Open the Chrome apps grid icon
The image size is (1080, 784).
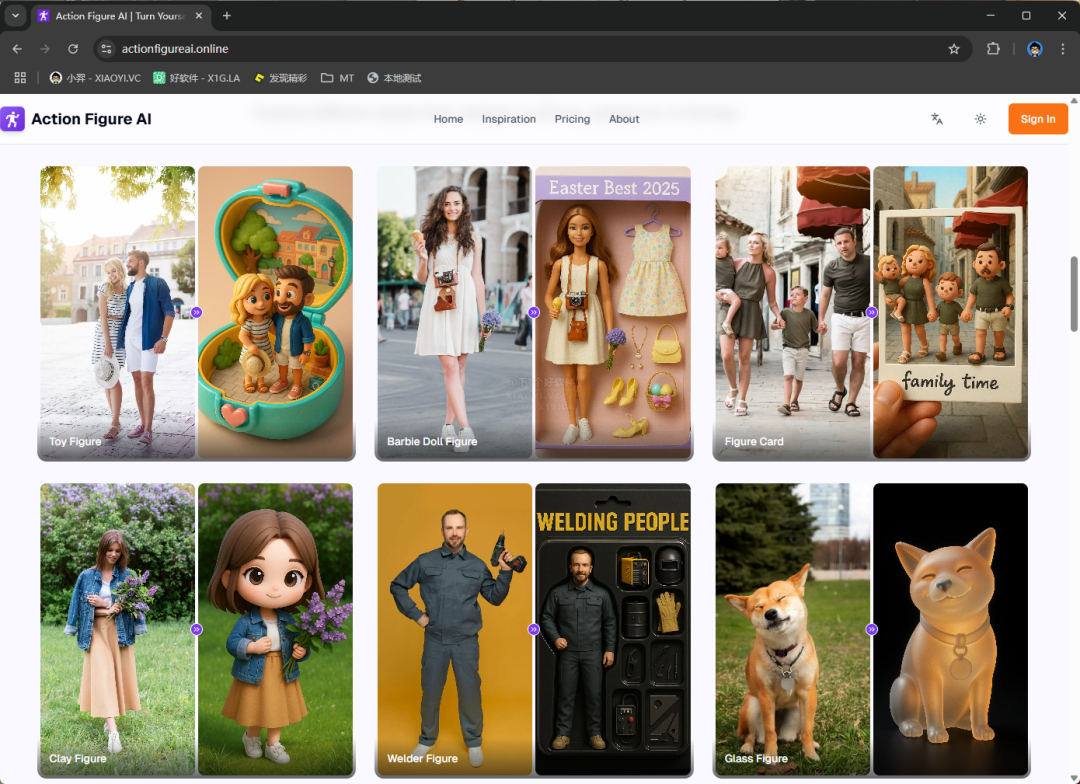(20, 78)
